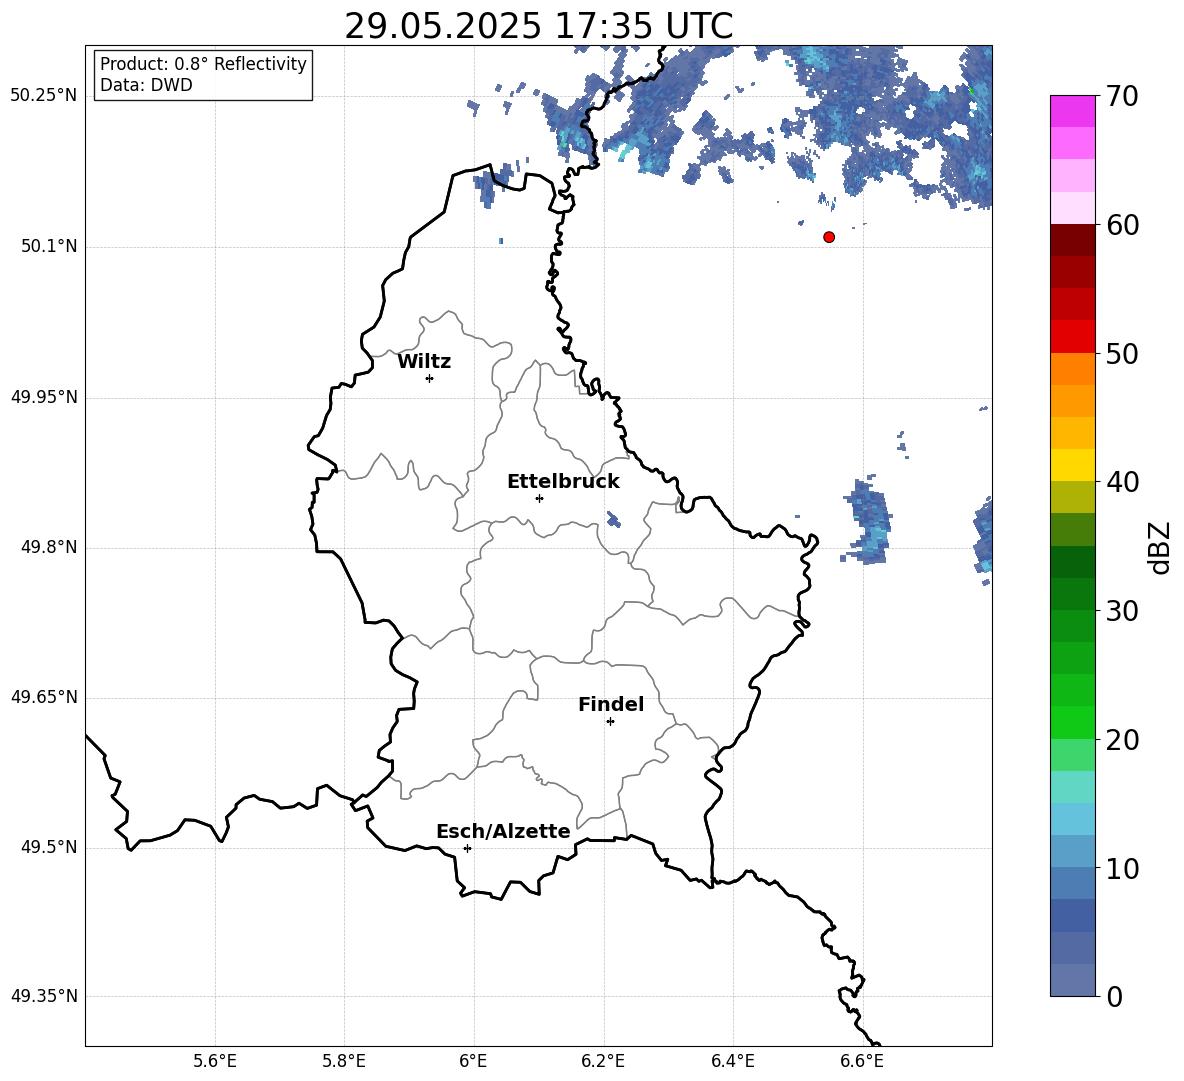Click the Wiltz station cross marker
The image size is (1184, 1081).
tap(430, 378)
